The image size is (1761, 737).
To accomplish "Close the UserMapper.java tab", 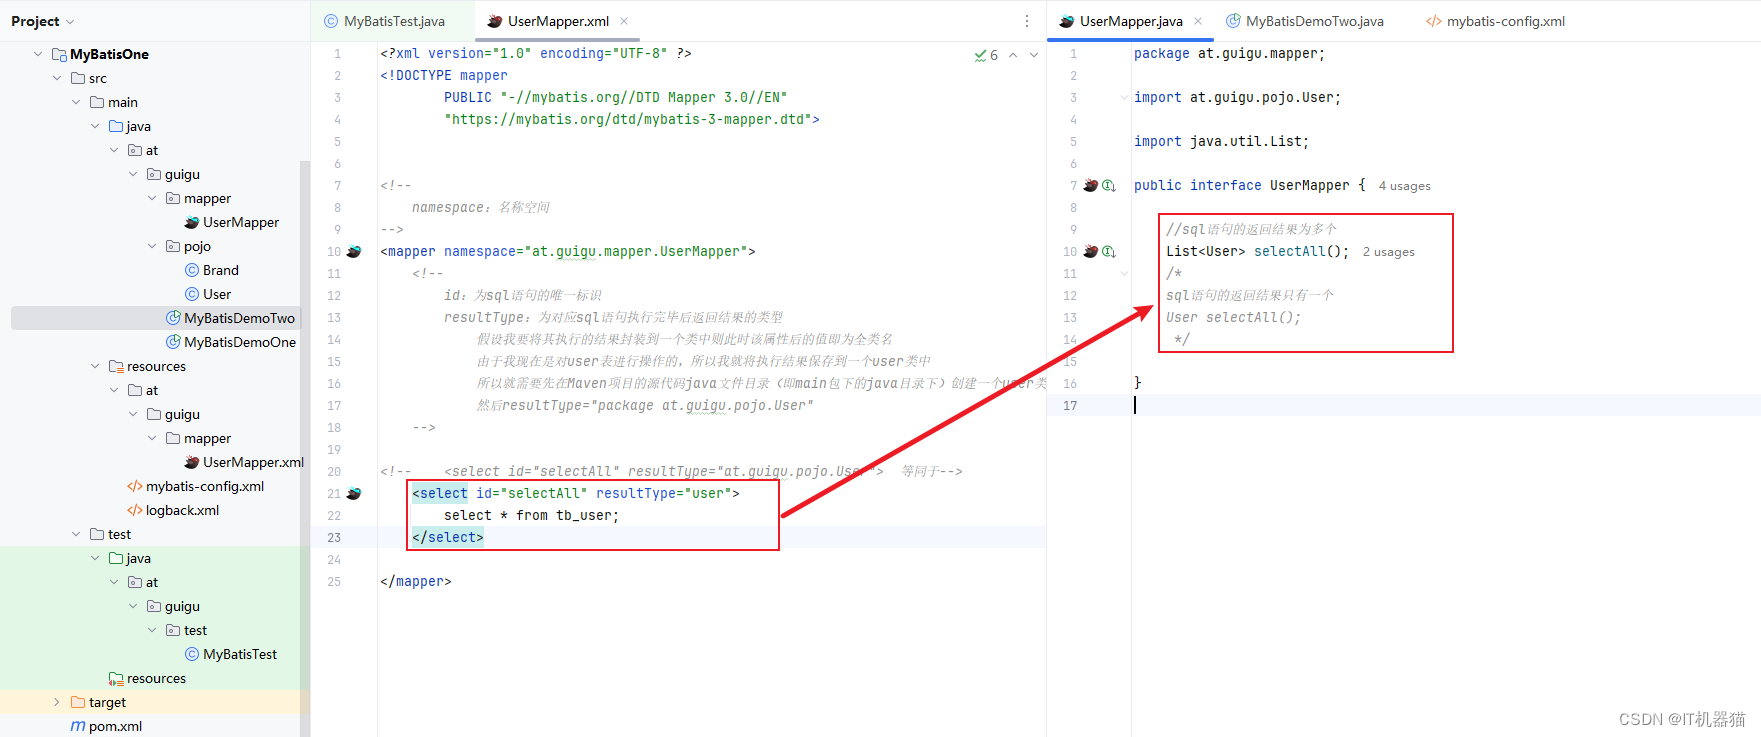I will (x=1198, y=21).
